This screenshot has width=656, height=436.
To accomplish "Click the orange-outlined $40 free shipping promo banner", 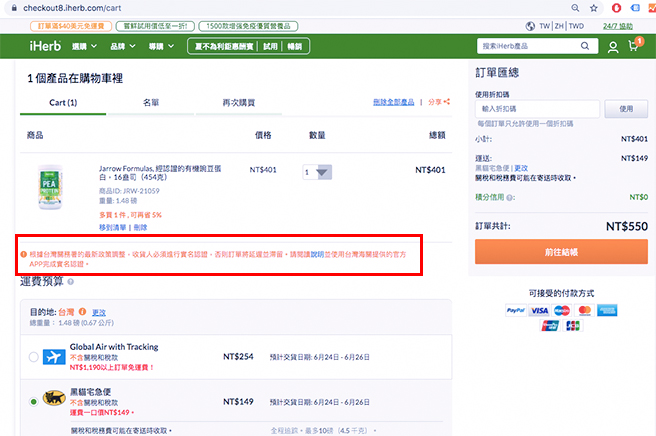I will pos(71,26).
